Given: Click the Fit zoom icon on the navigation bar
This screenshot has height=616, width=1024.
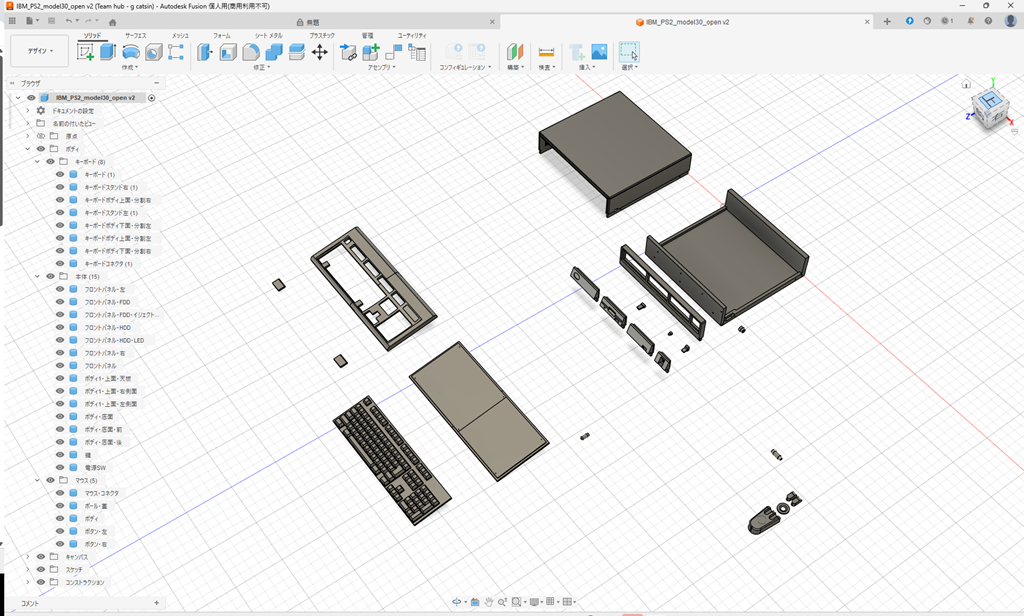Looking at the screenshot, I should (x=515, y=601).
